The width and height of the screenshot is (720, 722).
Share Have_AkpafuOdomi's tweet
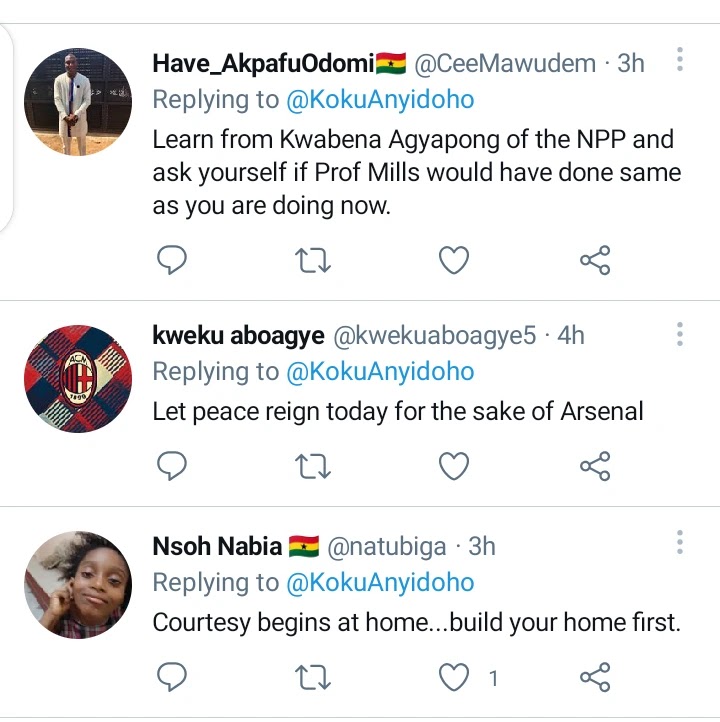[x=595, y=261]
